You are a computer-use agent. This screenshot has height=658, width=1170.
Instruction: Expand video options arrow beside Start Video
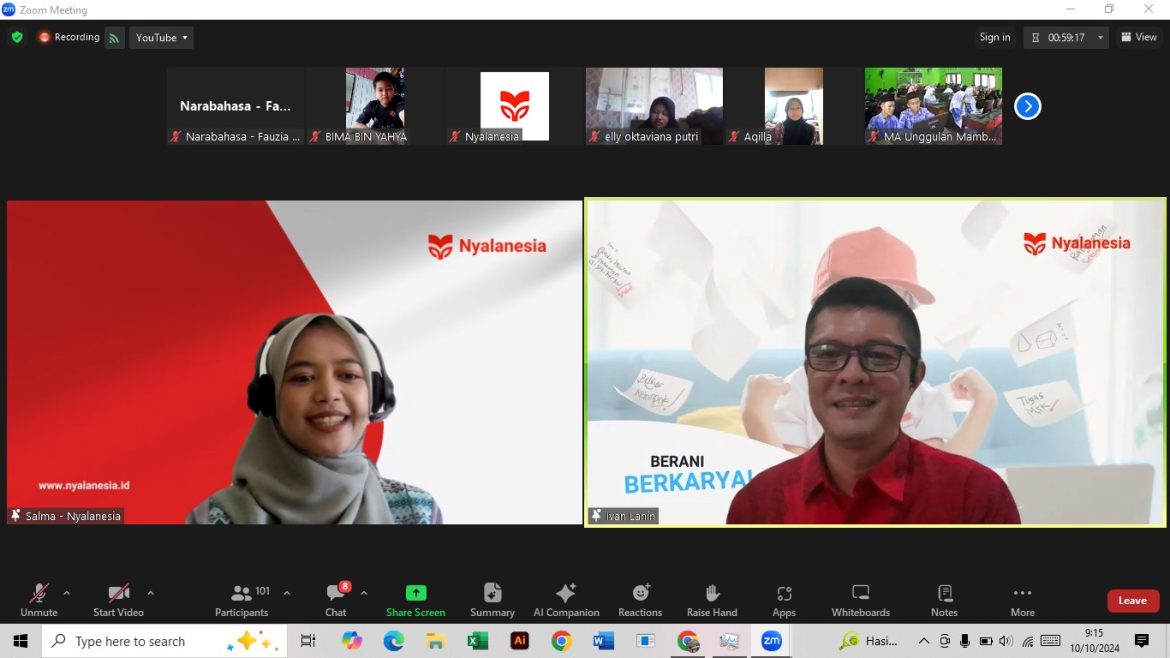[151, 593]
